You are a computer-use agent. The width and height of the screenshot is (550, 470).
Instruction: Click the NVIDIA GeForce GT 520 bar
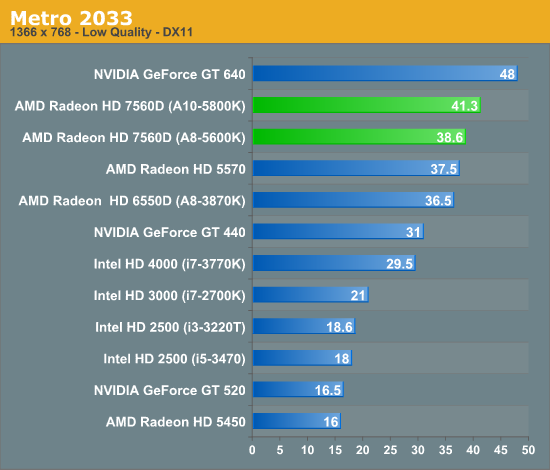(x=298, y=389)
